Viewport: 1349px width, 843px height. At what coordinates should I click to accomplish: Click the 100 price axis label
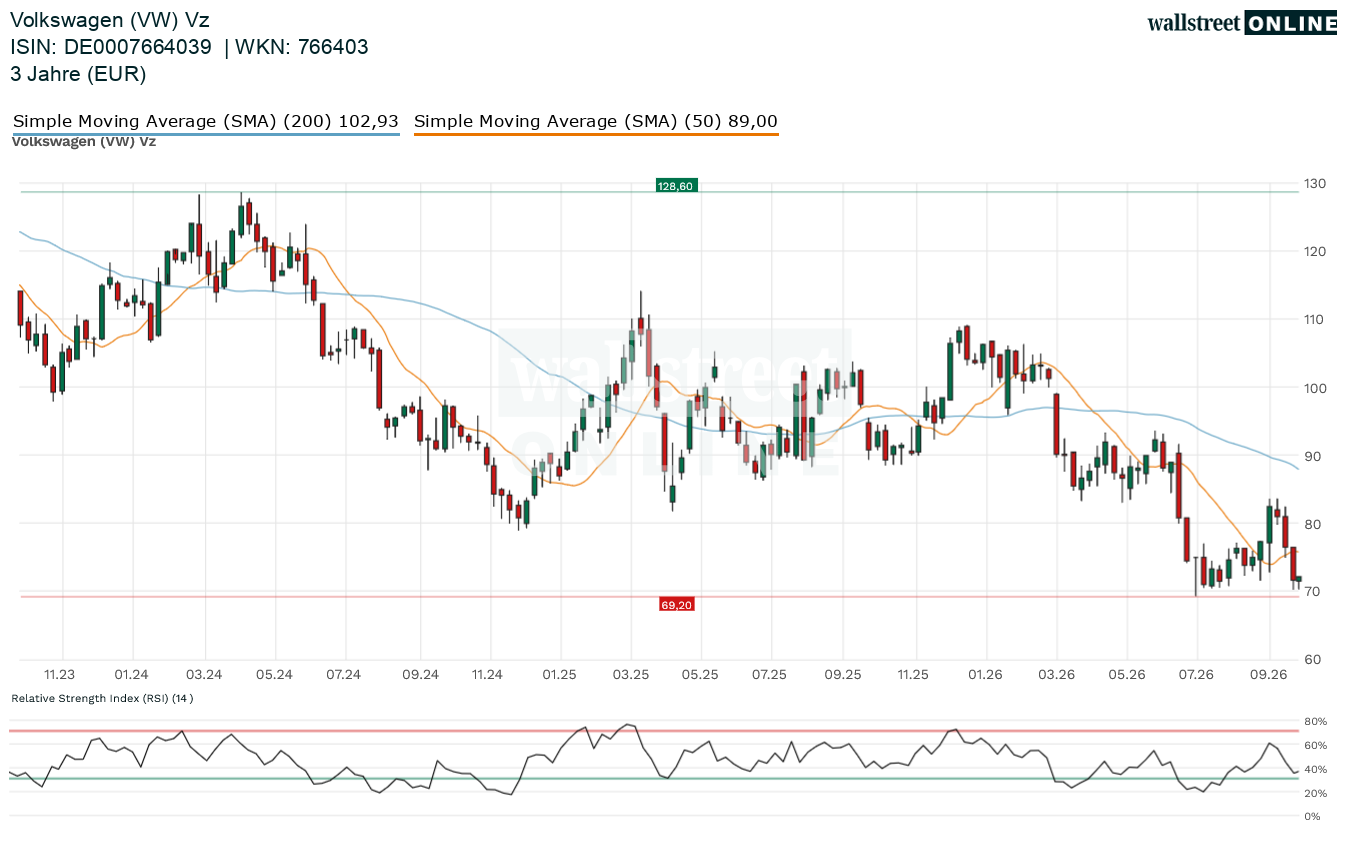1314,388
